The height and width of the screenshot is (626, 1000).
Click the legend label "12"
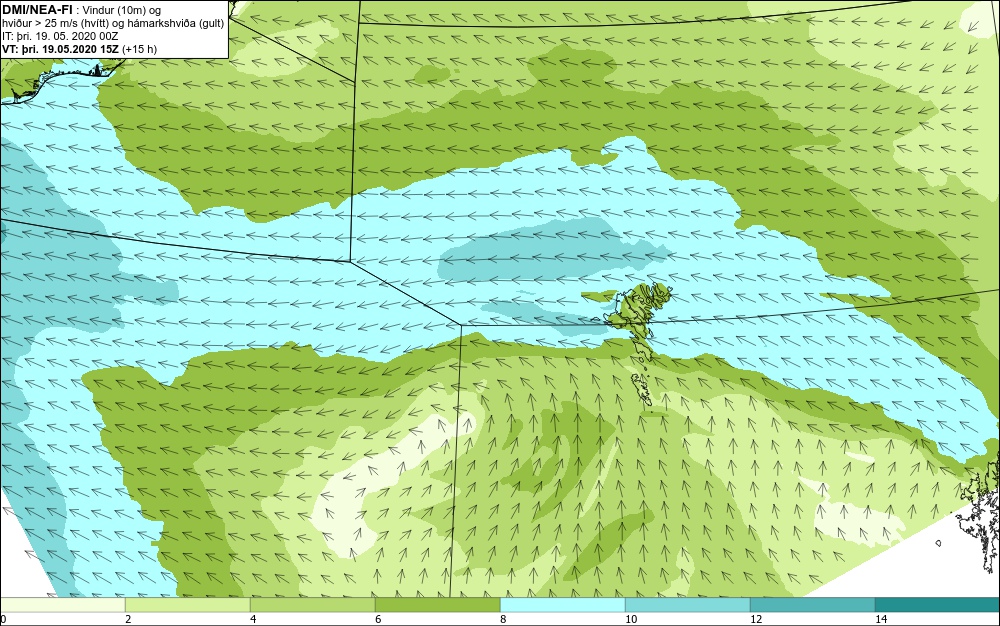[756, 619]
